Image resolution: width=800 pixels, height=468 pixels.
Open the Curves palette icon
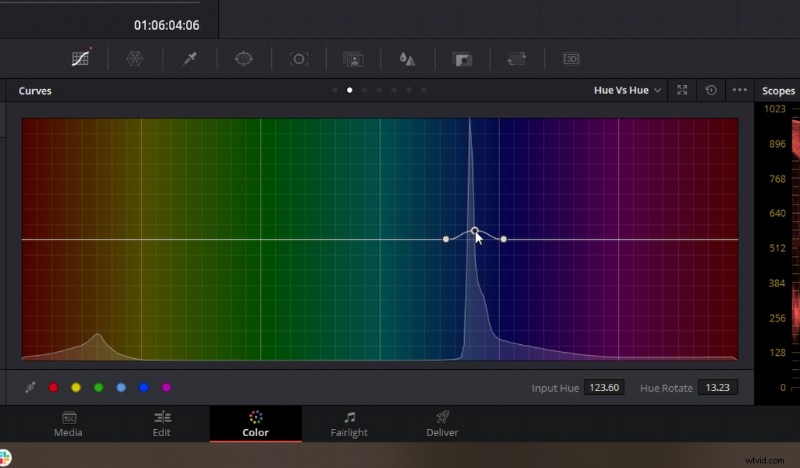[x=81, y=59]
